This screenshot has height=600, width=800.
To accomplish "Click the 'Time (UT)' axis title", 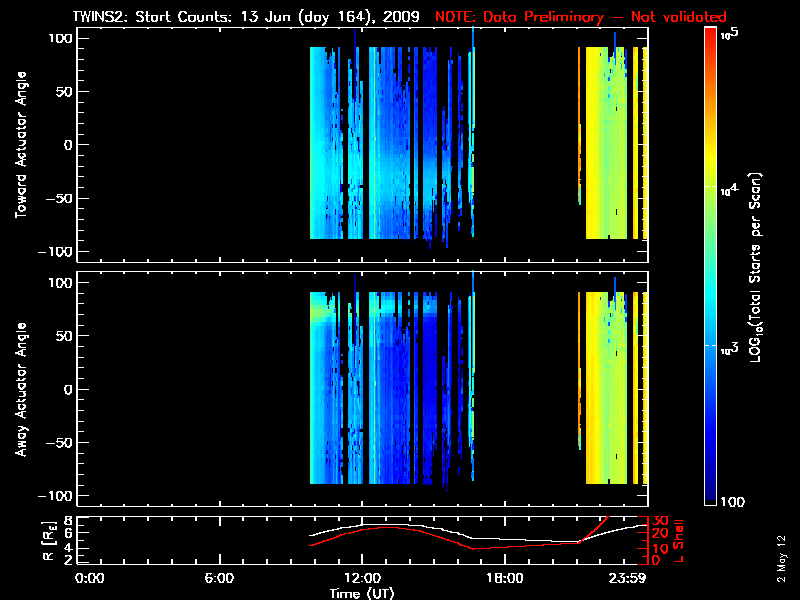I will (361, 592).
